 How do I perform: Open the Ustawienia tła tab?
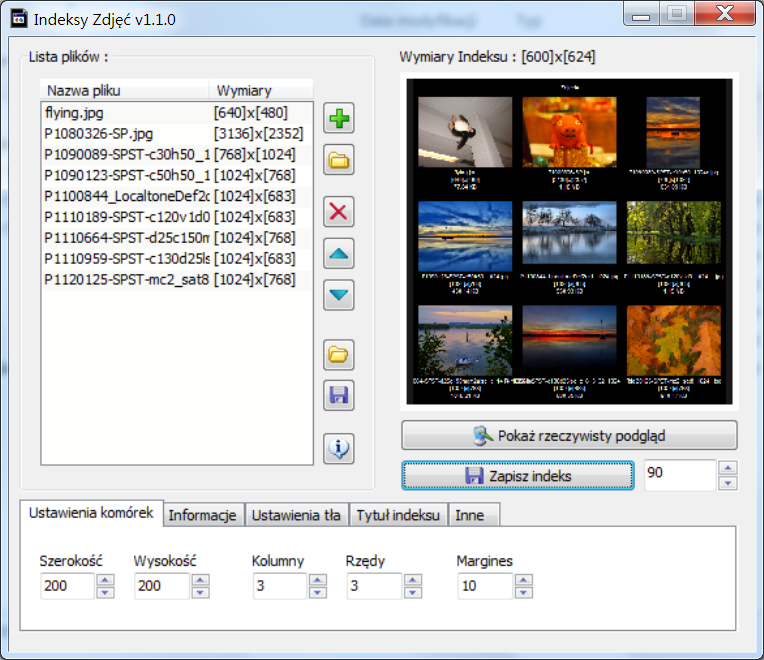tap(296, 516)
